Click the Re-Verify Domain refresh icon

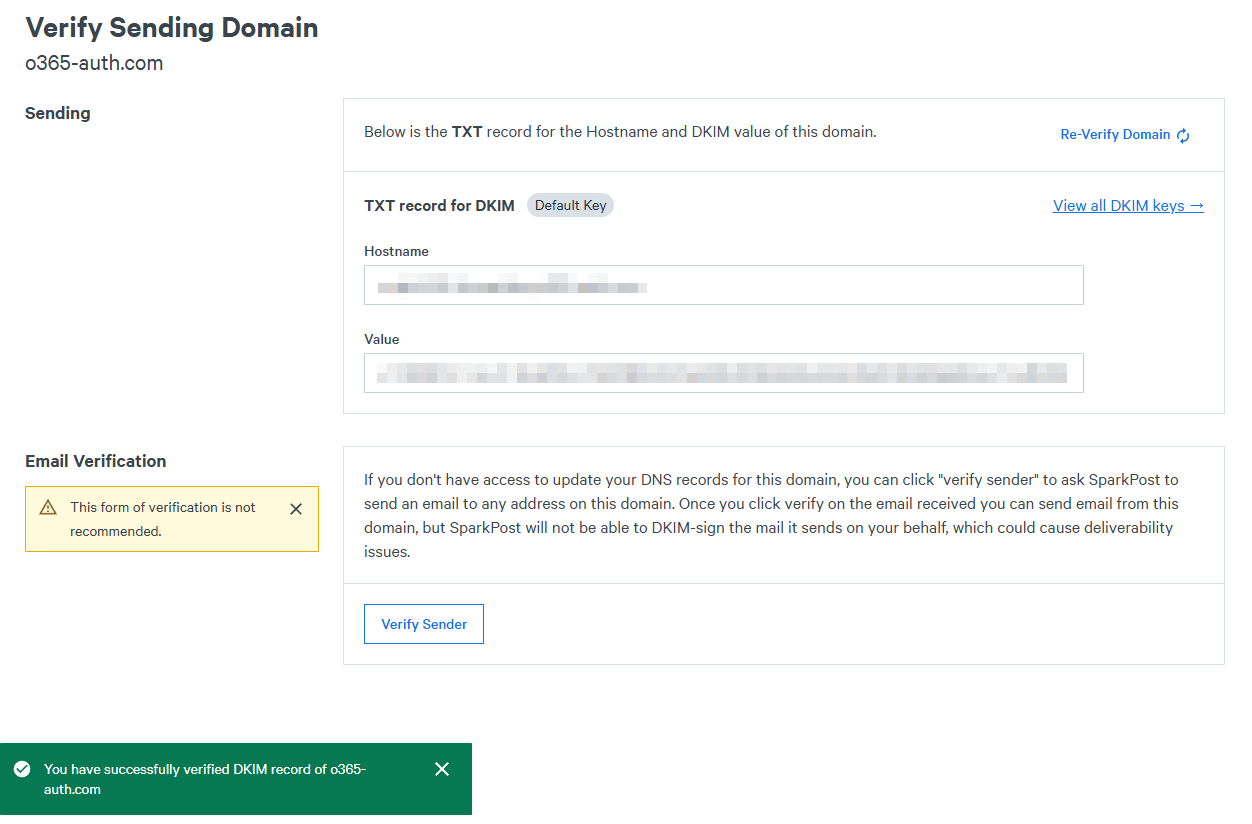coord(1183,135)
